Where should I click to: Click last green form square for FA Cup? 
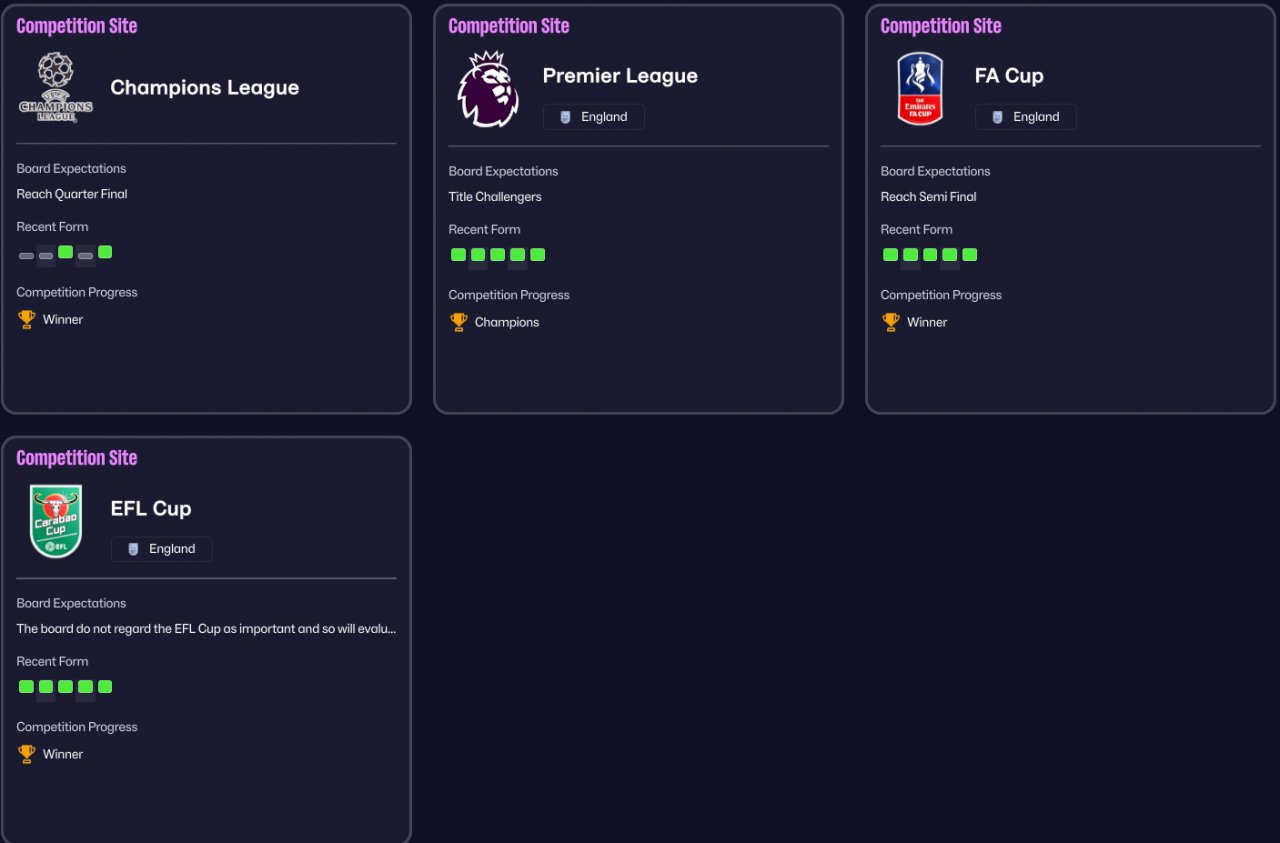969,255
